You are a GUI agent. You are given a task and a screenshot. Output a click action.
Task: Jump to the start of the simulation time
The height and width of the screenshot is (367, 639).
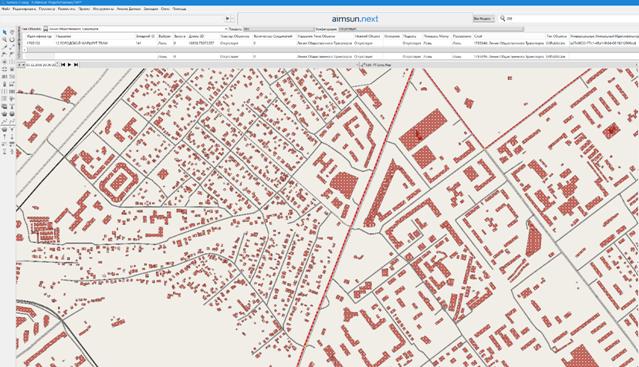click(x=63, y=64)
